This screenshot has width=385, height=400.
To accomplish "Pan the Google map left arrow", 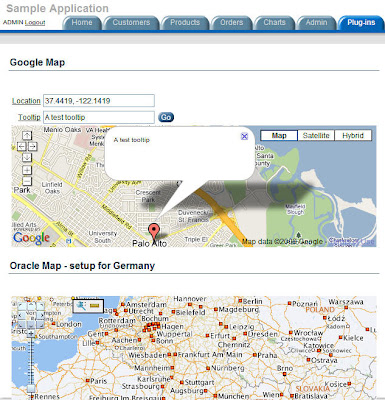I will click(x=21, y=146).
